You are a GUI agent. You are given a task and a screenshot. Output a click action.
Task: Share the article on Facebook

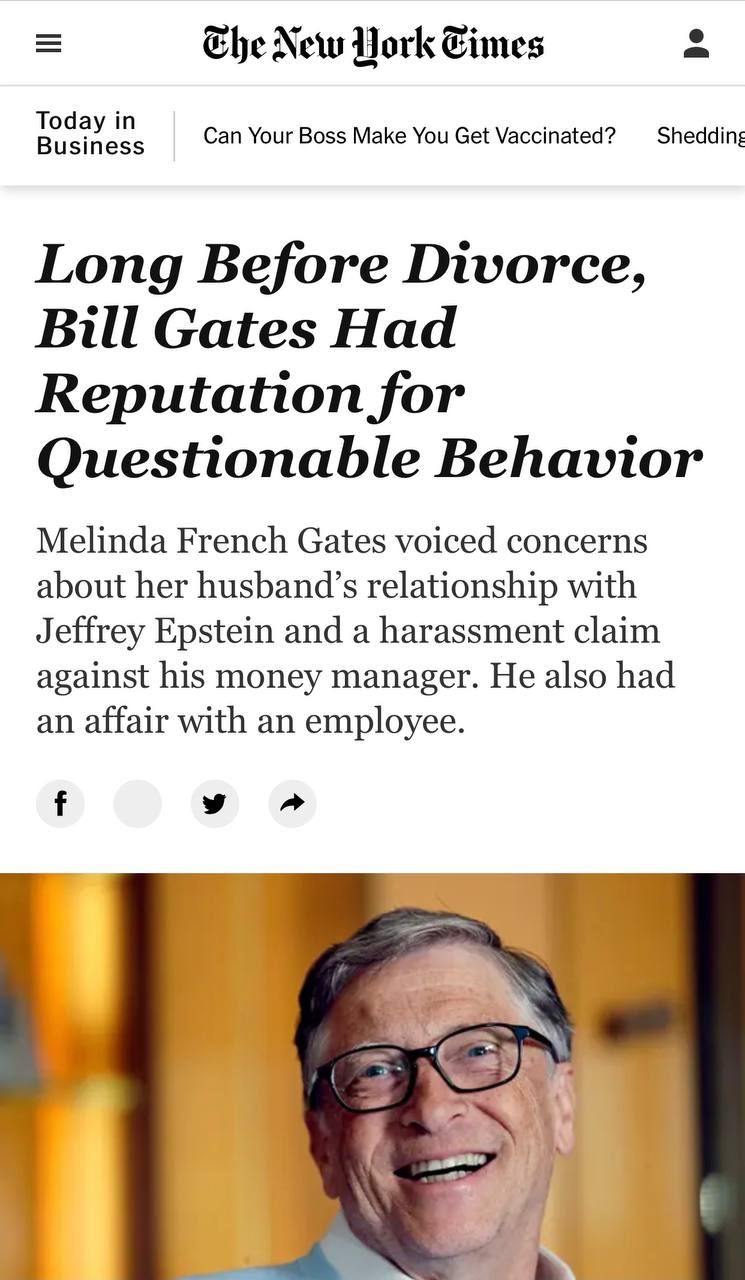pyautogui.click(x=60, y=803)
